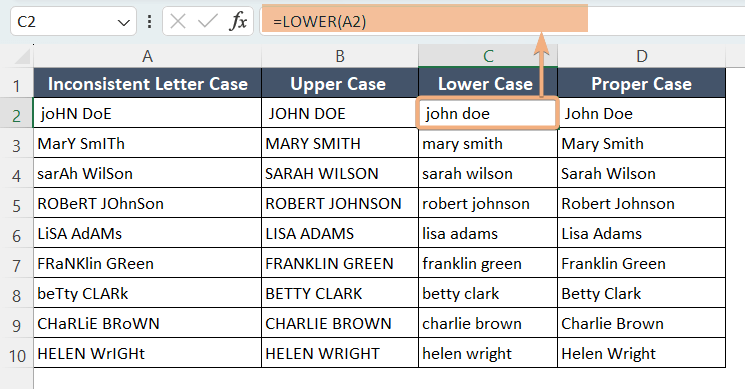Viewport: 745px width, 389px height.
Task: Click the 'Proper Case' header cell
Action: pyautogui.click(x=641, y=83)
